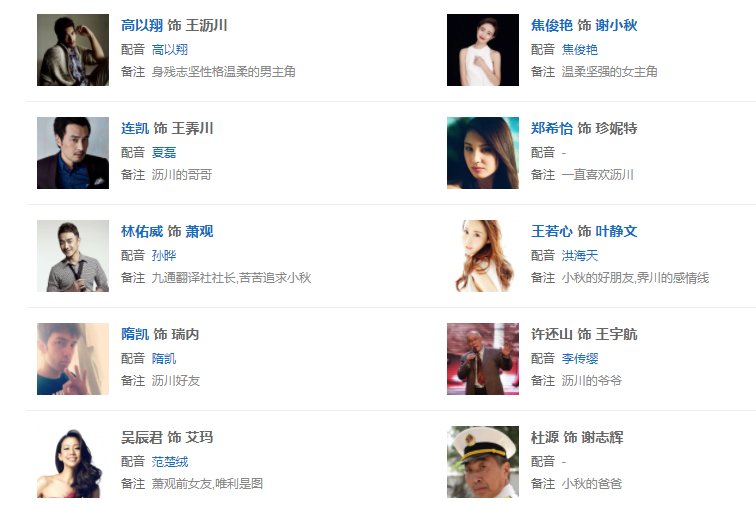This screenshot has width=756, height=505.
Task: Open character link 叶静文
Action: point(616,232)
